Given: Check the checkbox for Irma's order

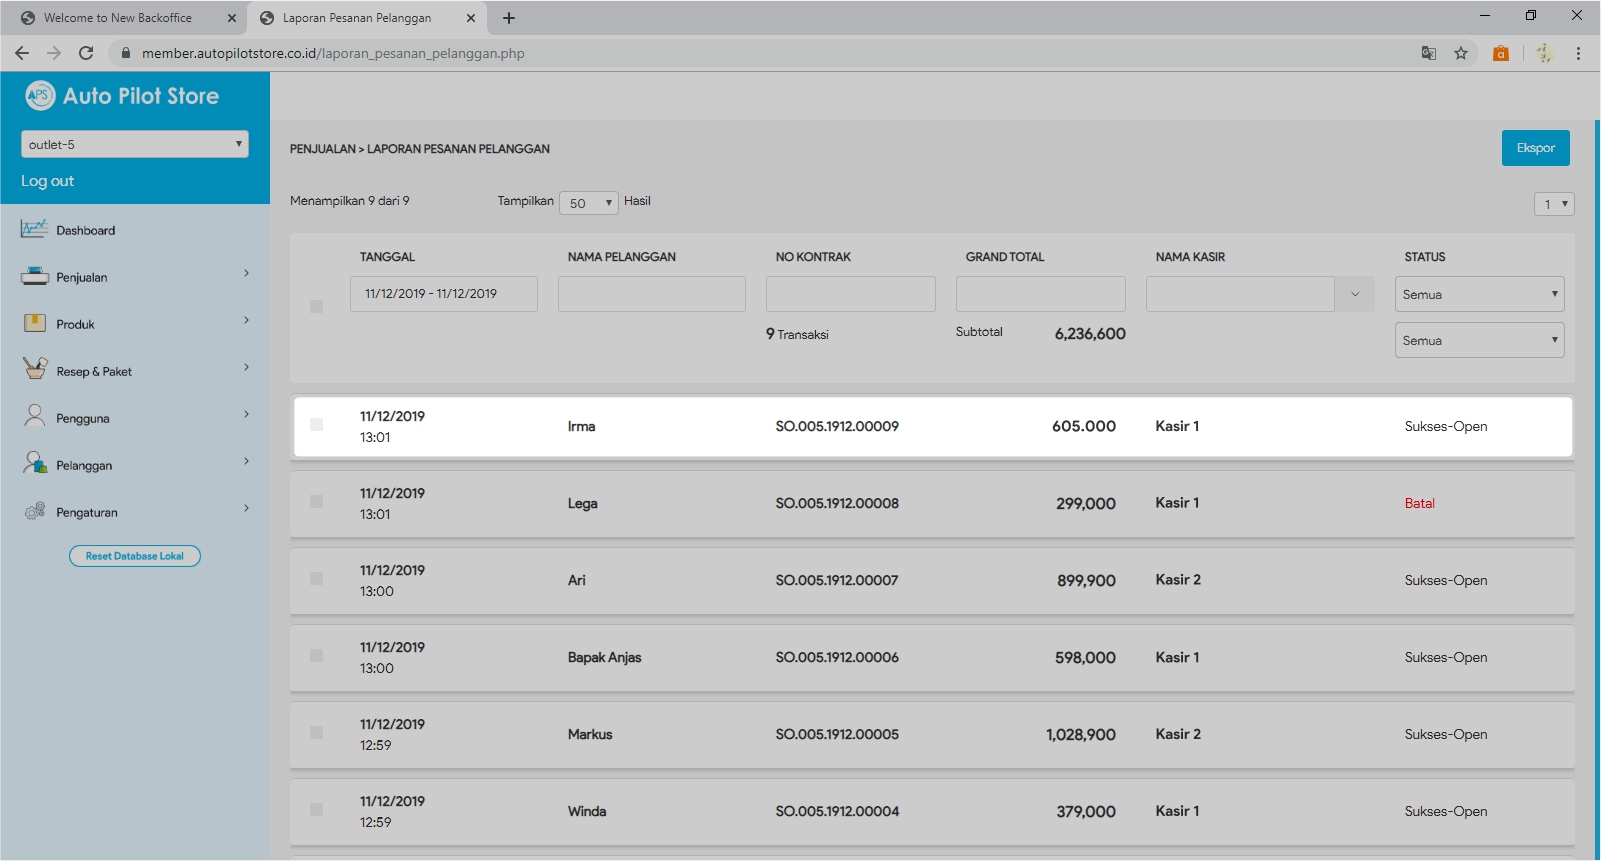Looking at the screenshot, I should (x=316, y=425).
